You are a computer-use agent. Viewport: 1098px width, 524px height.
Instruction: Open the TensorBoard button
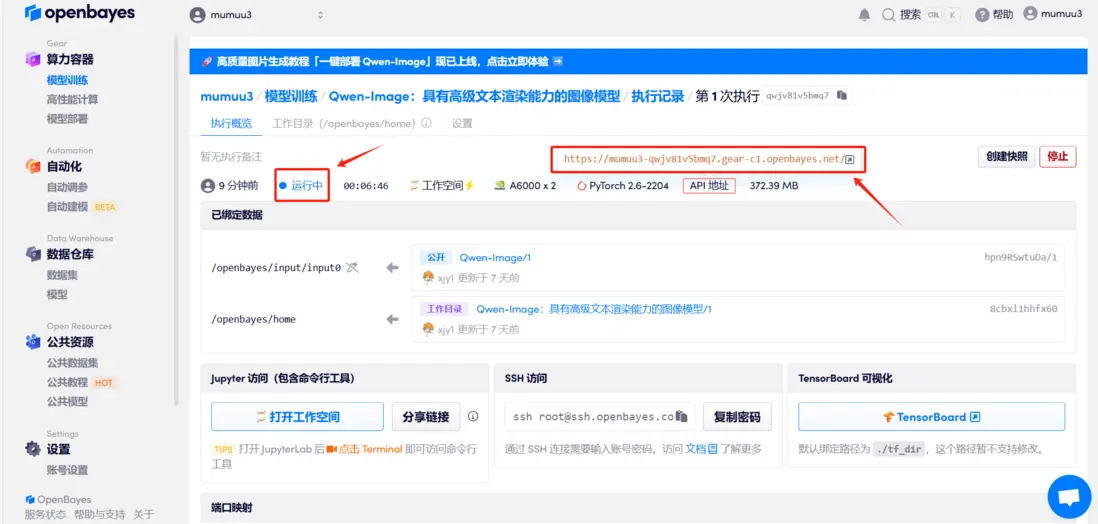point(931,417)
